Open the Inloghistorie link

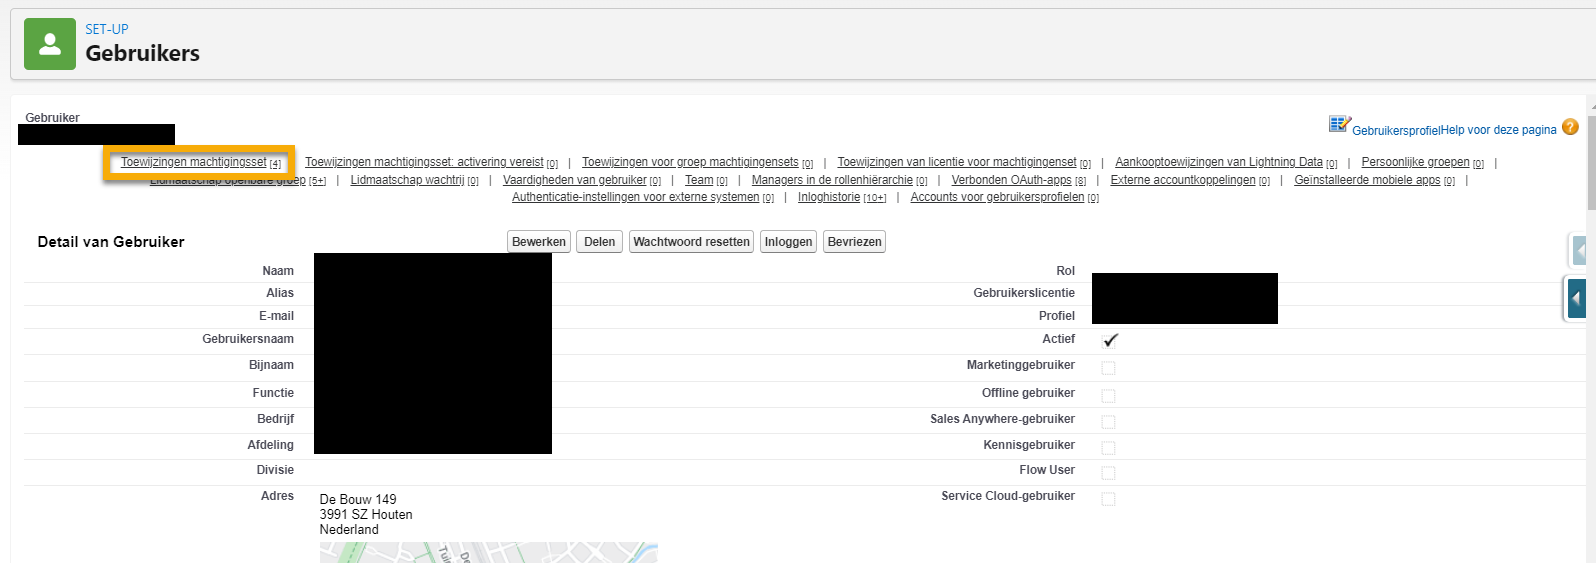(x=842, y=197)
